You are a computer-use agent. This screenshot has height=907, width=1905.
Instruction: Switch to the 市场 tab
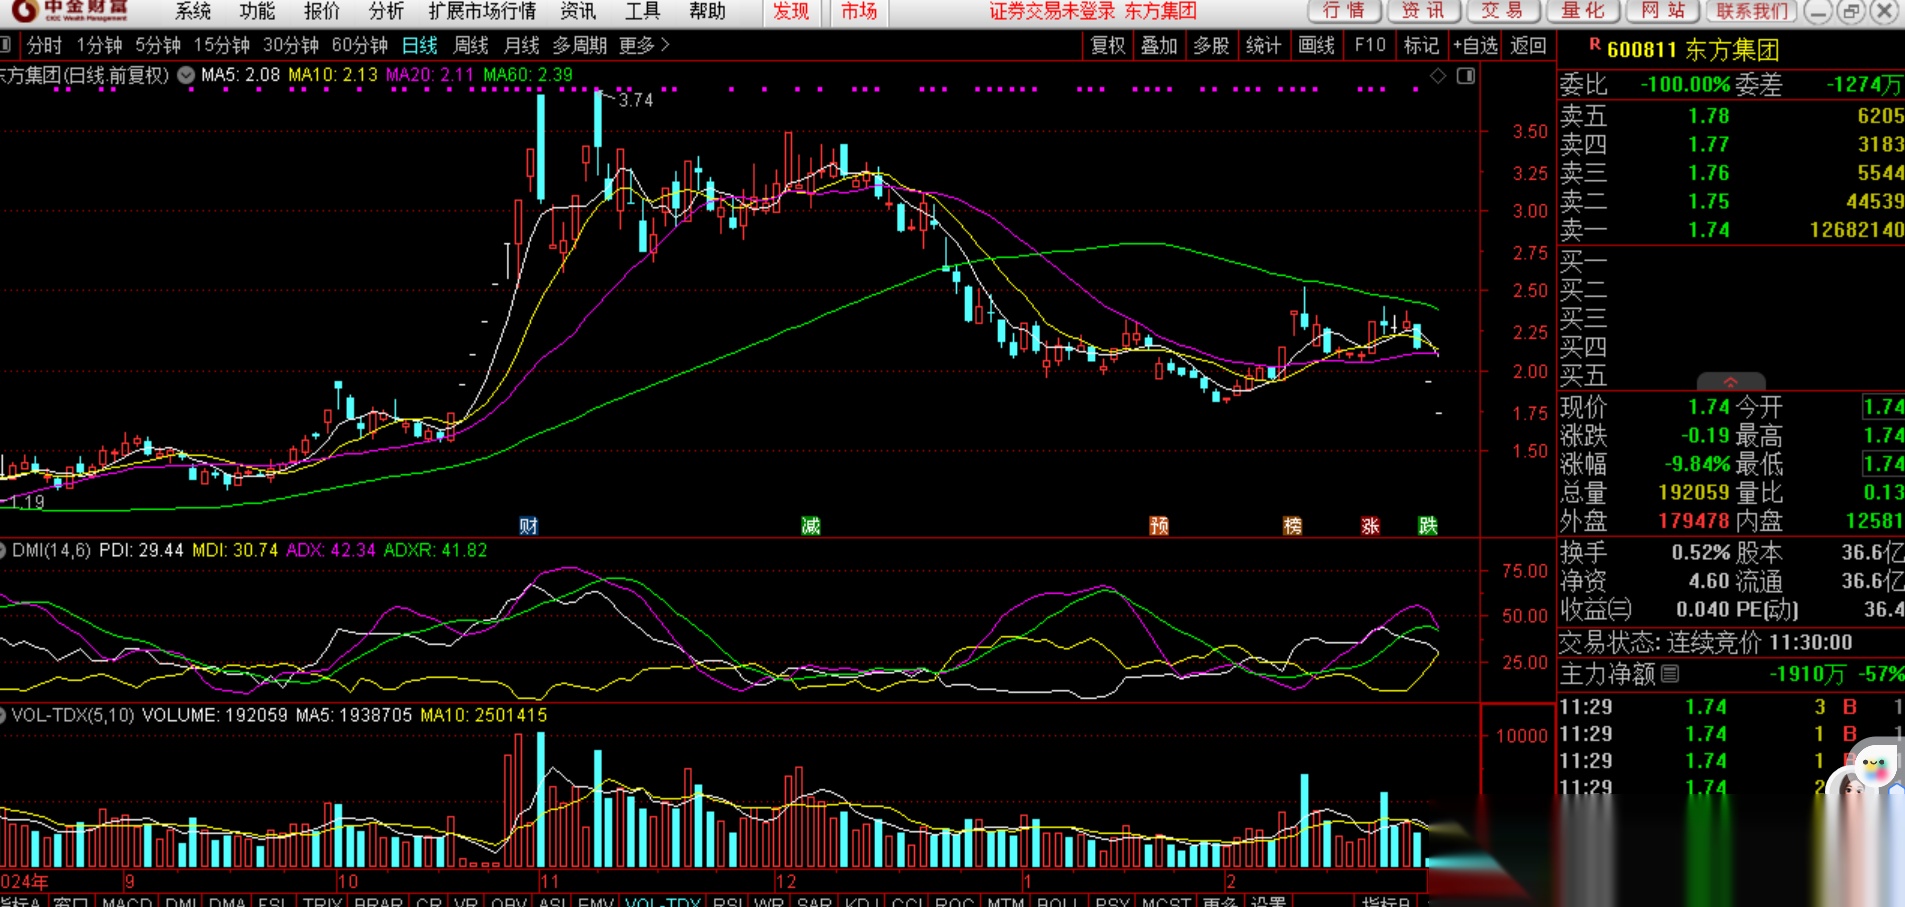pos(859,11)
